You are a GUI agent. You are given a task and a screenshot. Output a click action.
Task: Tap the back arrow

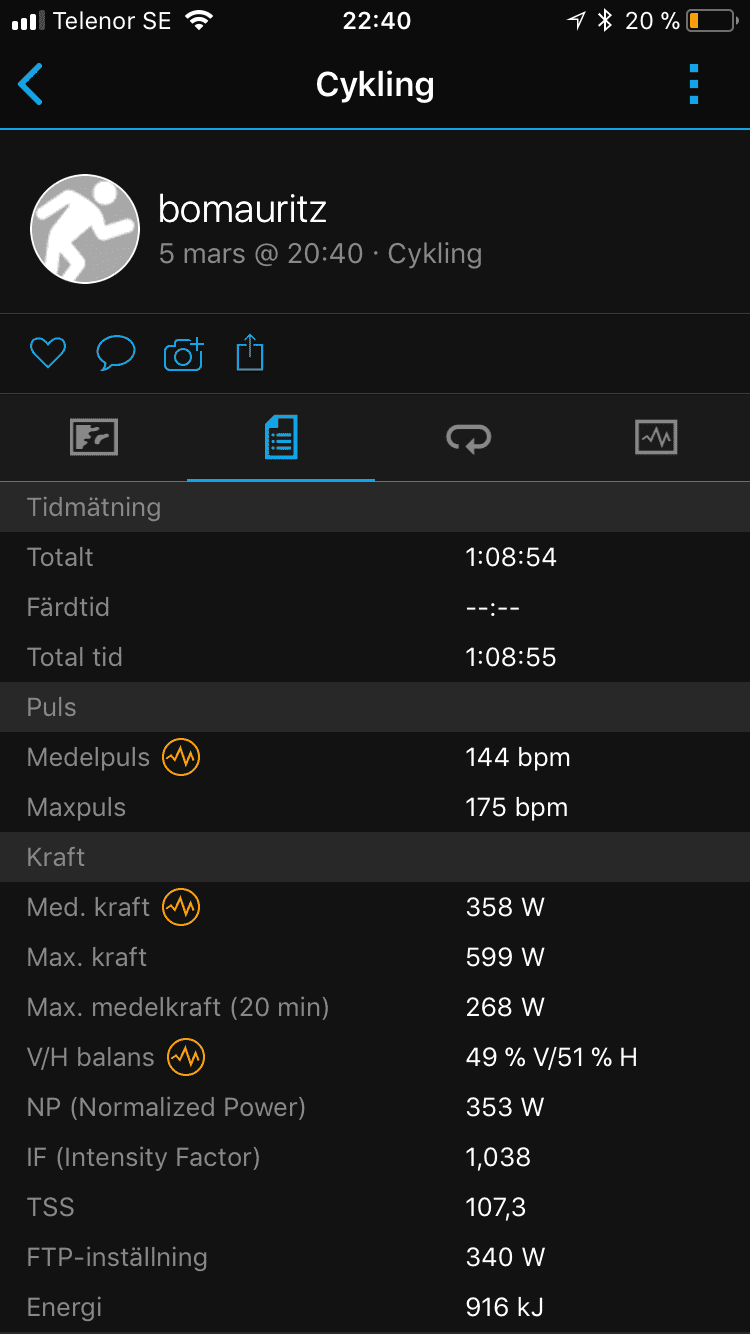pos(31,85)
